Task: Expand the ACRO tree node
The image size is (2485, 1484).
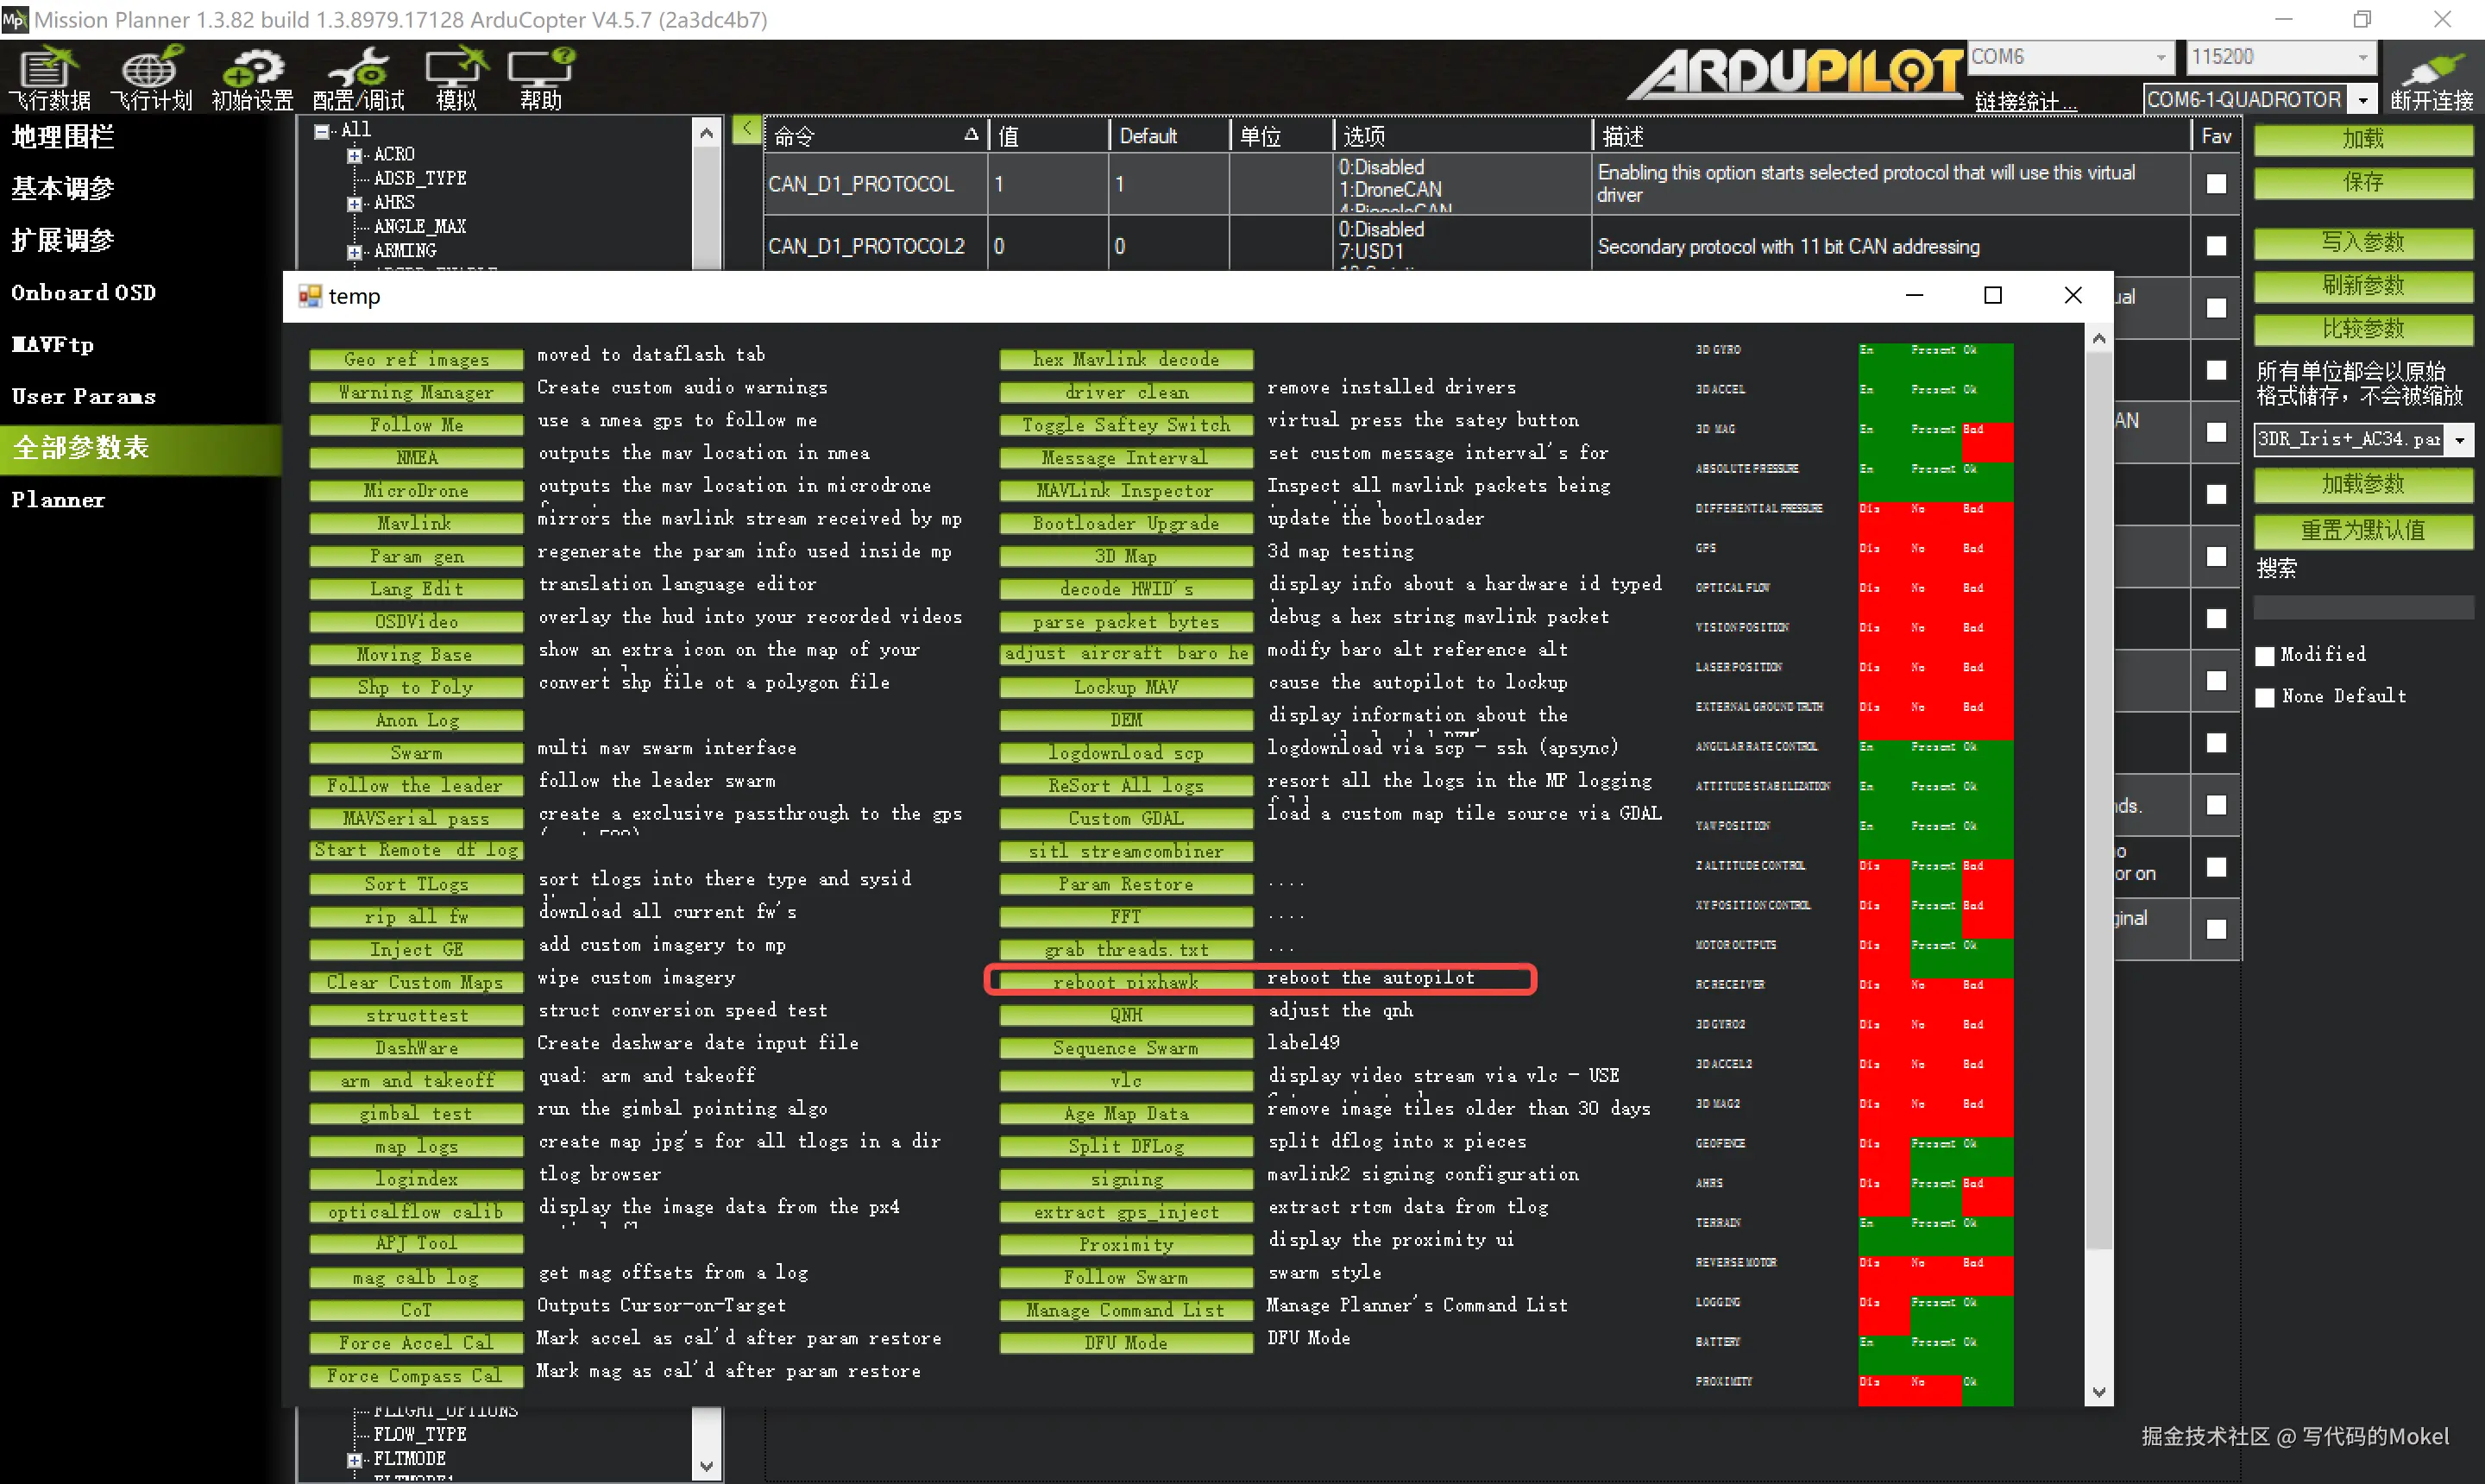Action: tap(354, 155)
